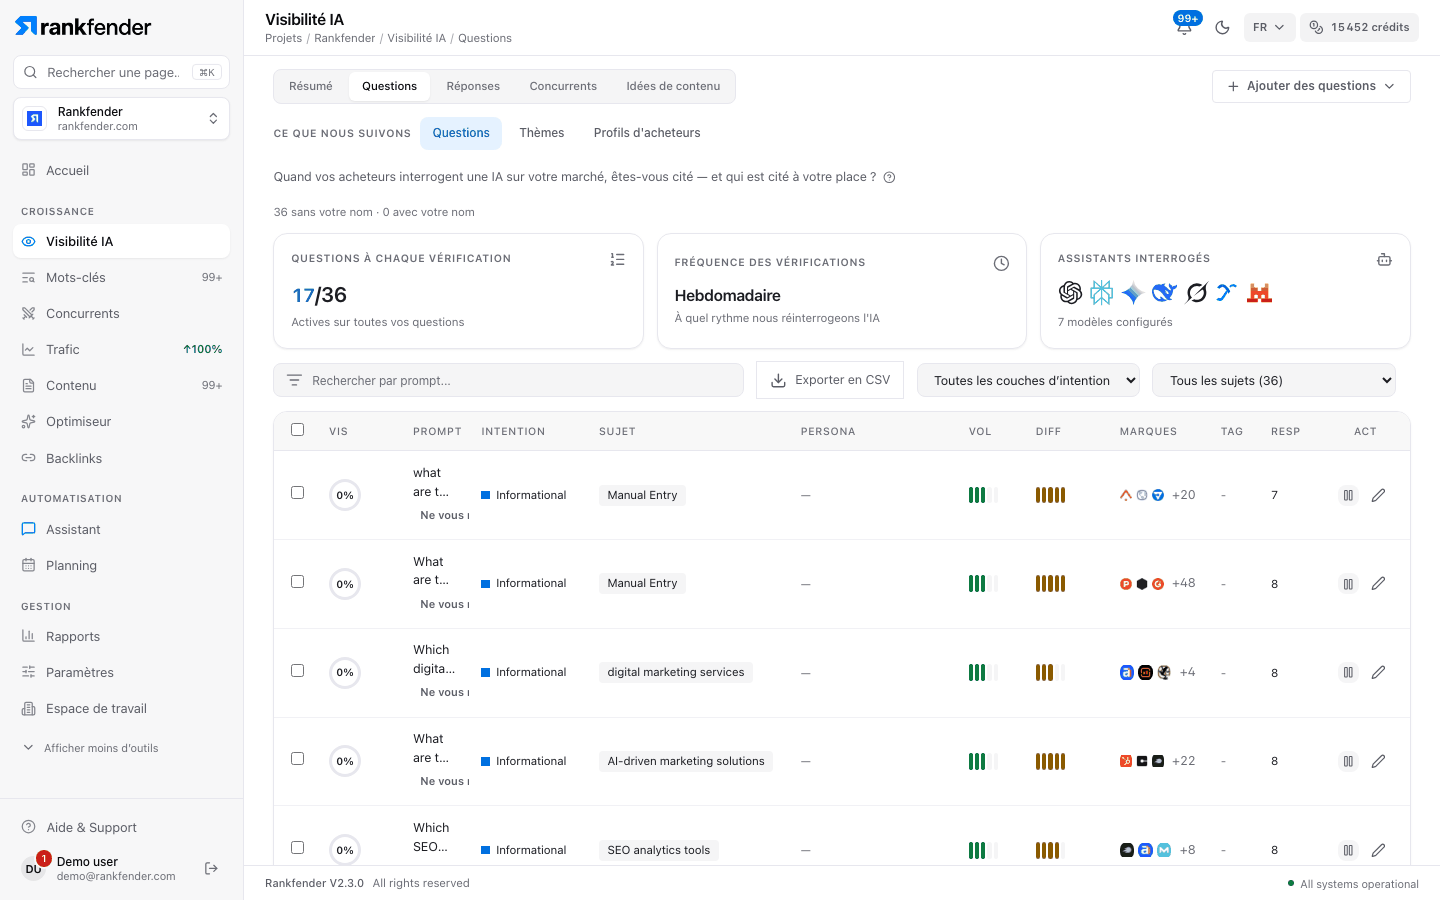
Task: Edit the AI-driven marketing solutions row with pencil
Action: [1378, 761]
